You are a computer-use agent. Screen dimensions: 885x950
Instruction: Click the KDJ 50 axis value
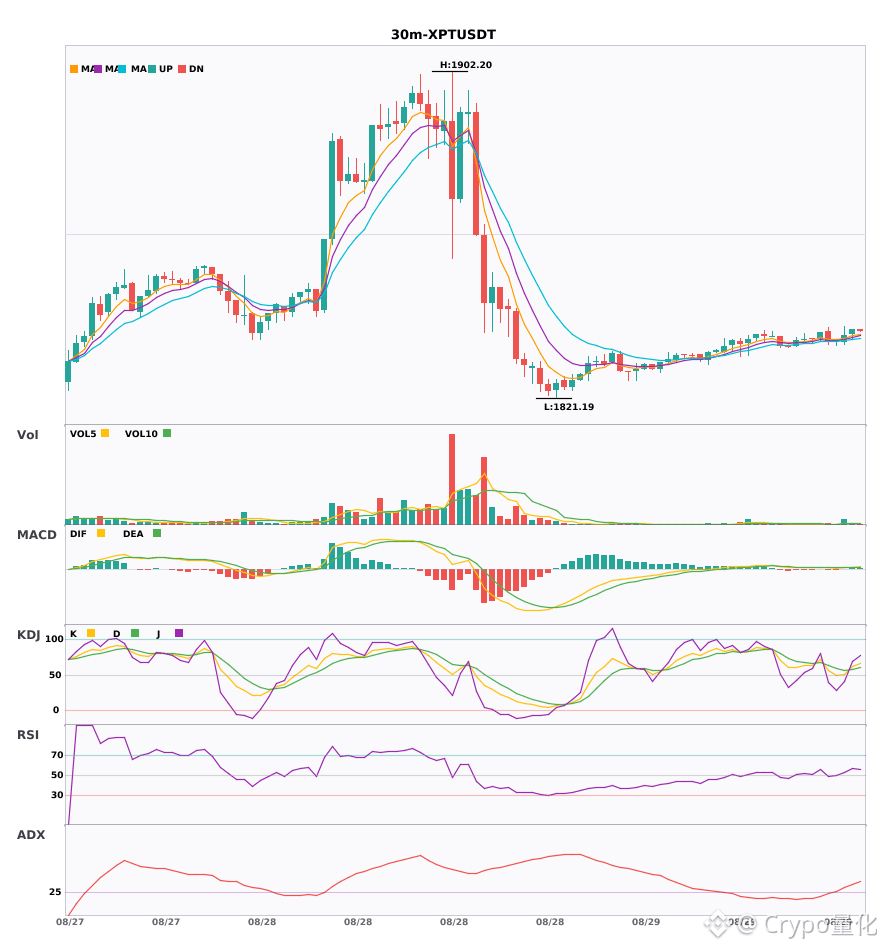point(56,675)
